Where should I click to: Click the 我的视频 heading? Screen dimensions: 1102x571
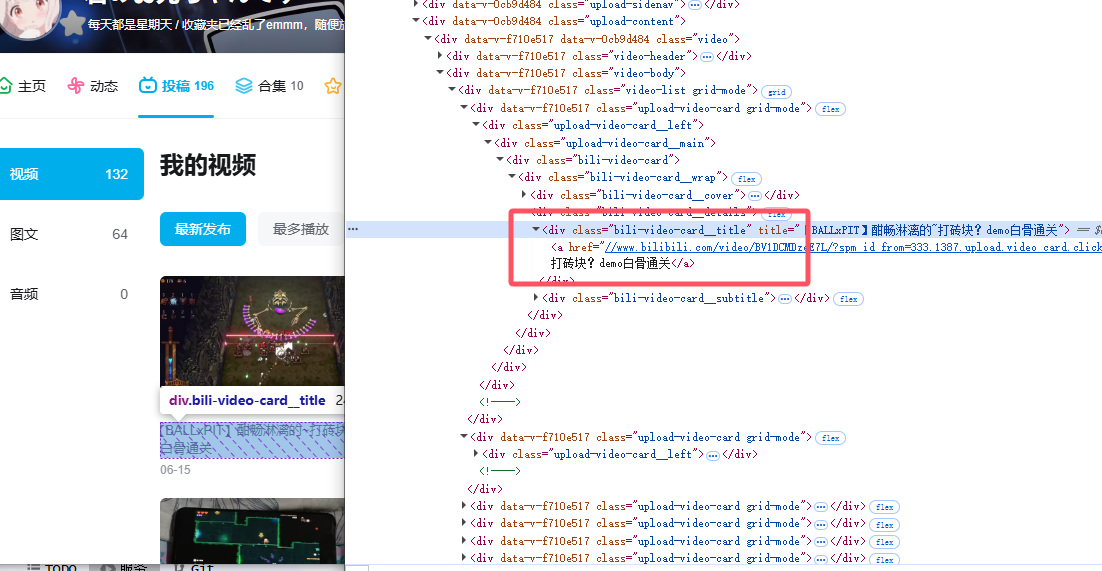point(207,165)
